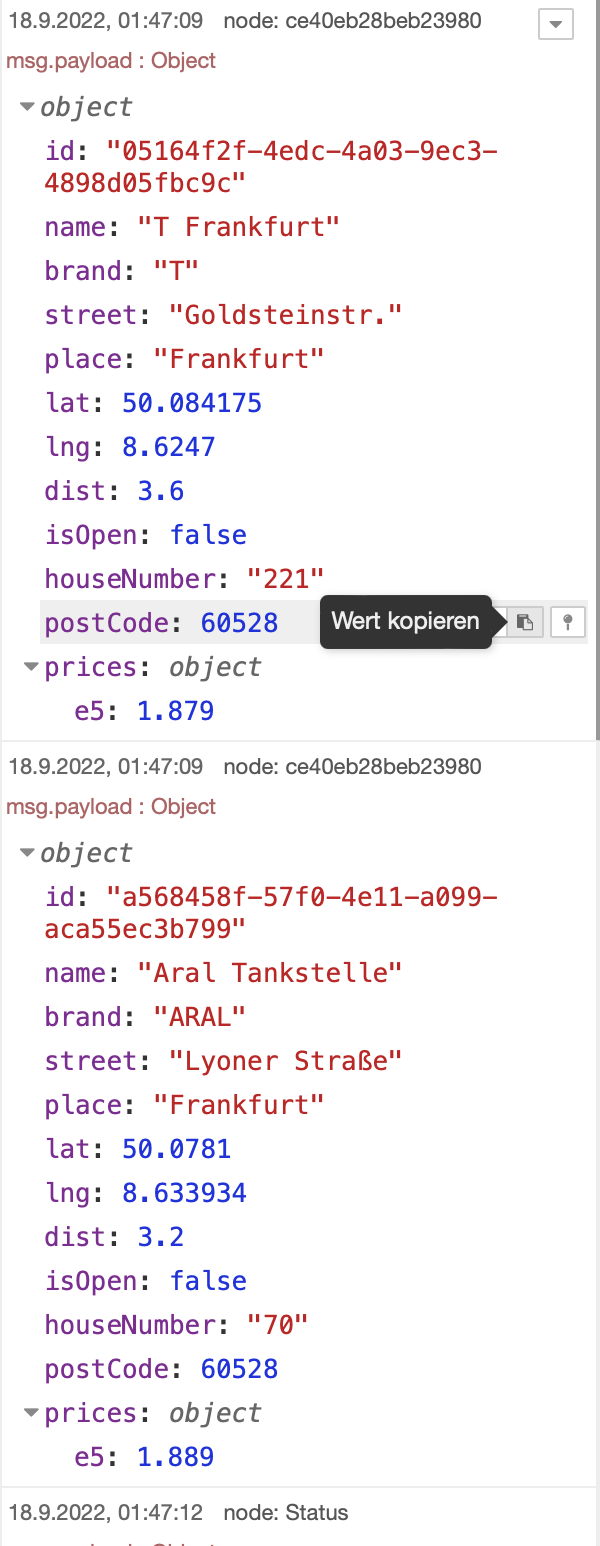This screenshot has width=600, height=1546.
Task: Click the copy value icon beside postCode
Action: click(x=525, y=622)
